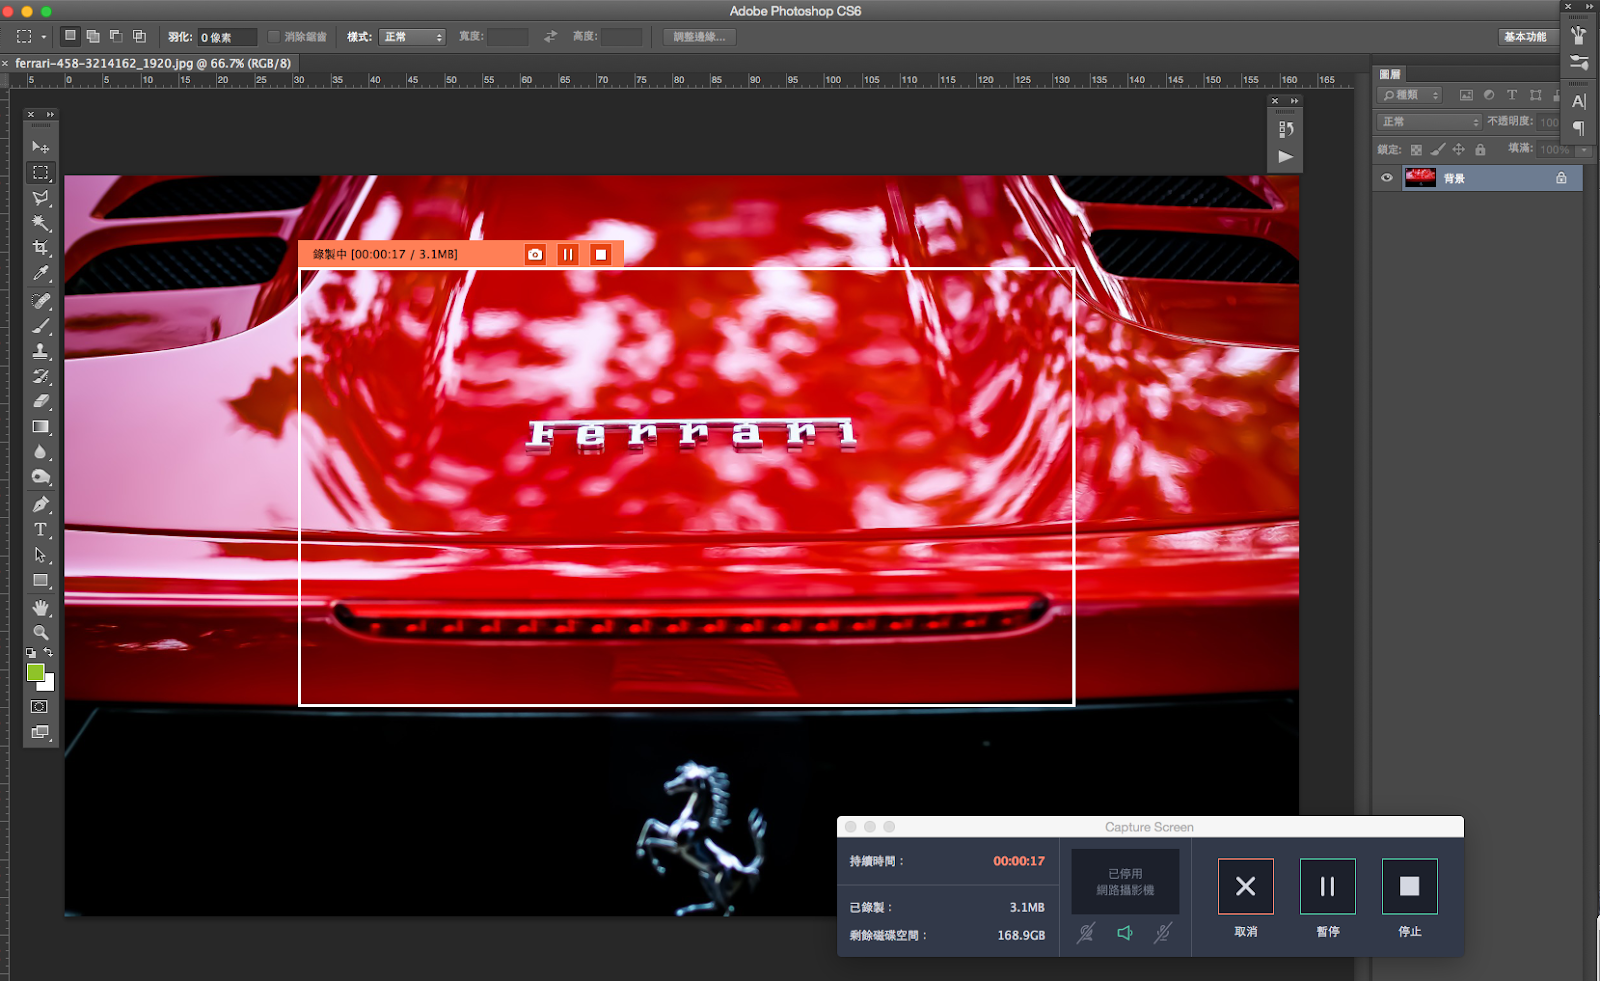Swap foreground and background colors
This screenshot has width=1600, height=981.
pyautogui.click(x=49, y=652)
